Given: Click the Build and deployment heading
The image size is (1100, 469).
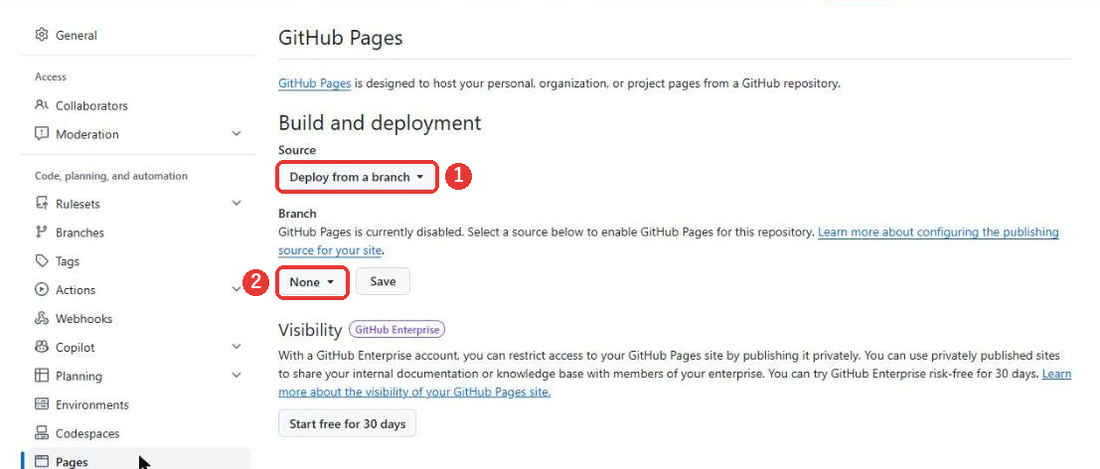Looking at the screenshot, I should tap(380, 123).
